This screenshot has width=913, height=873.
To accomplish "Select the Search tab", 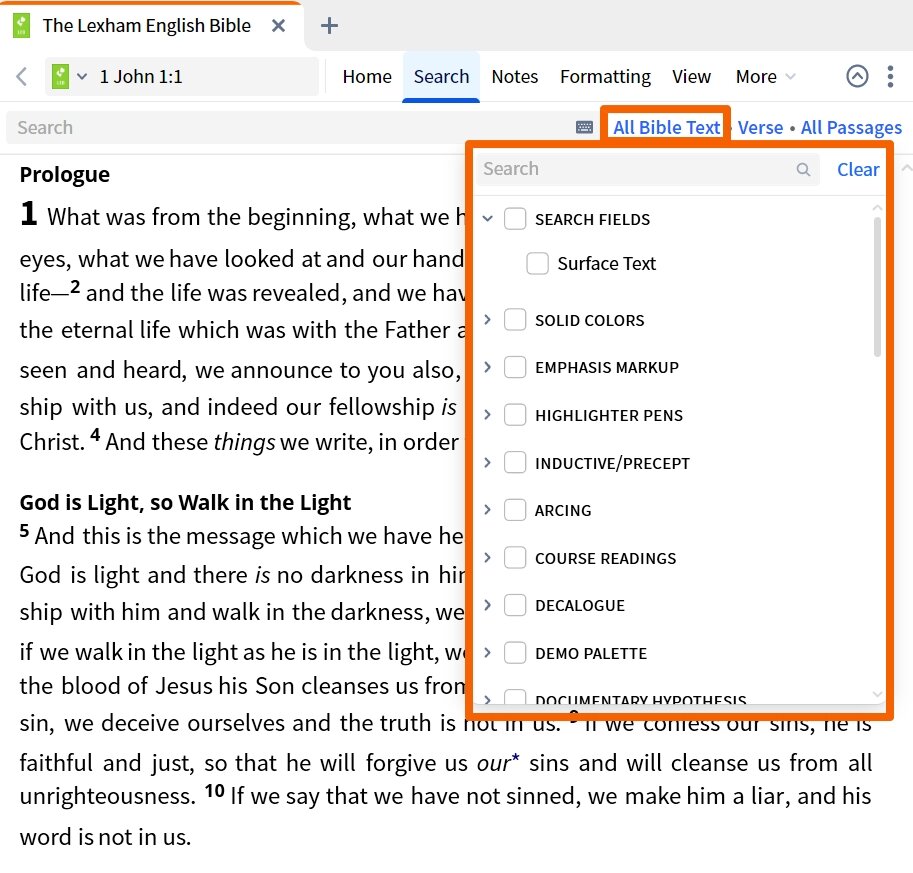I will [441, 76].
